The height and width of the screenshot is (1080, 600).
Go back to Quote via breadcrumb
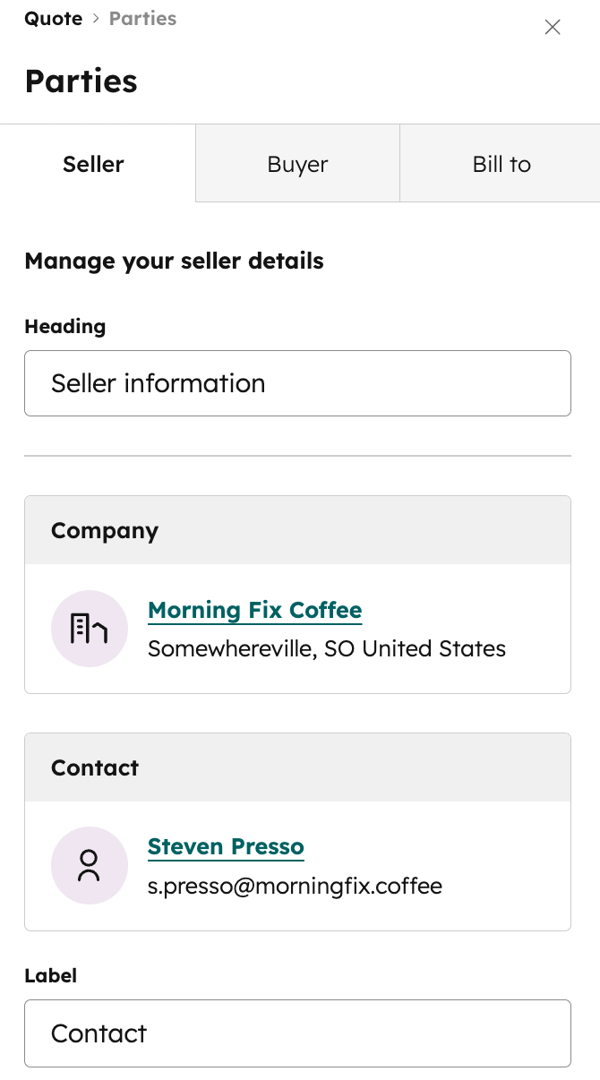point(53,19)
